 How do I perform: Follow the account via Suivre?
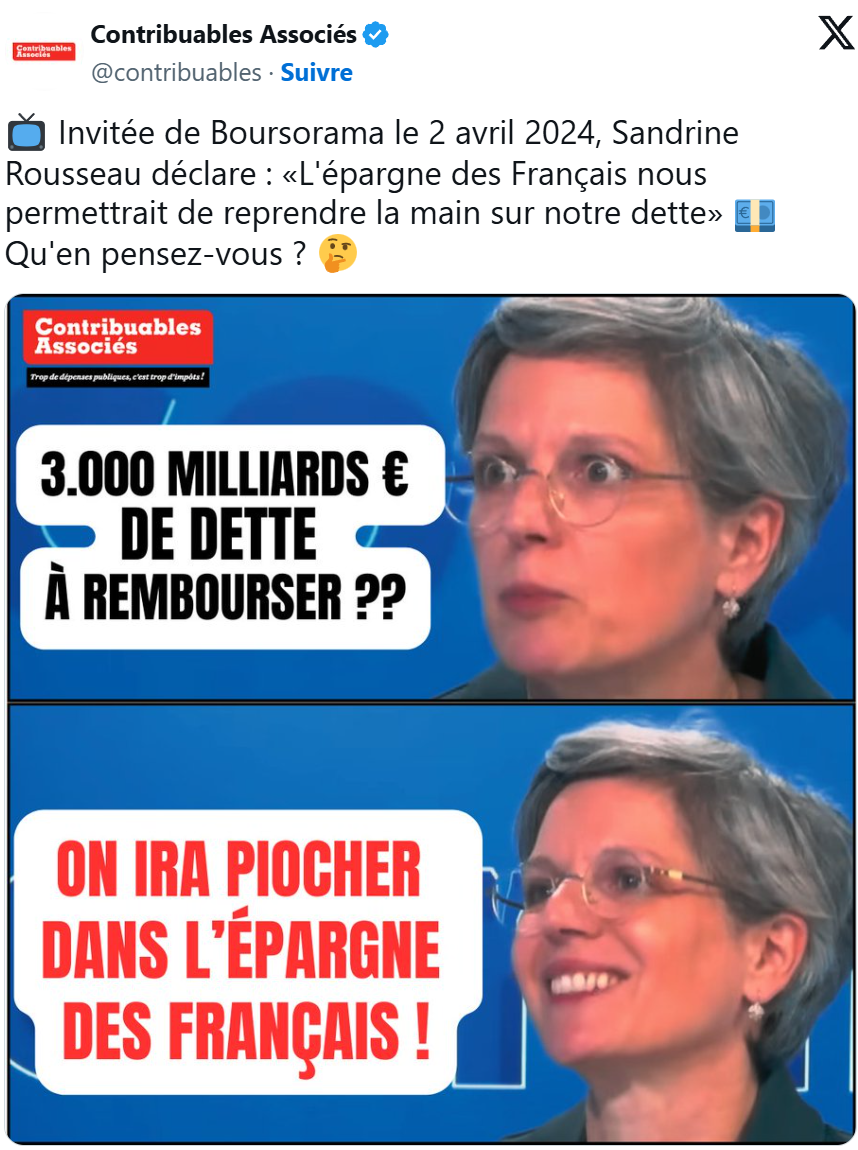(x=316, y=73)
